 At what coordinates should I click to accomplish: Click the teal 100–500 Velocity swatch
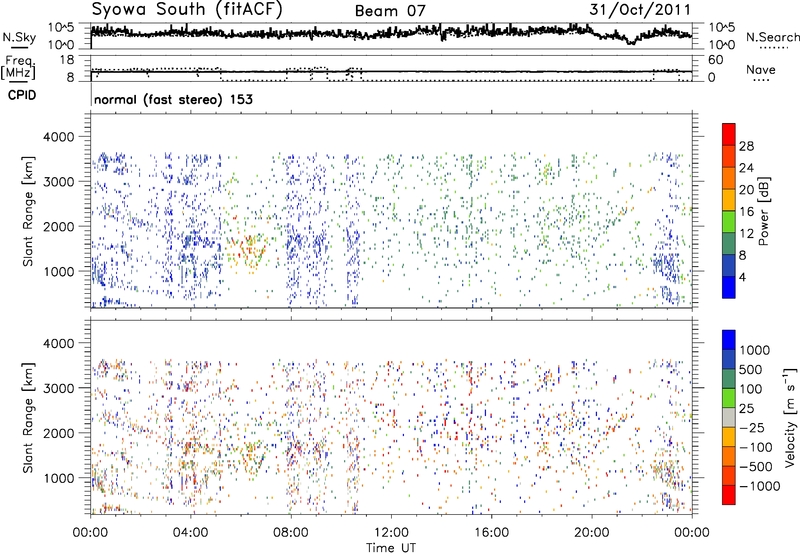pyautogui.click(x=729, y=379)
